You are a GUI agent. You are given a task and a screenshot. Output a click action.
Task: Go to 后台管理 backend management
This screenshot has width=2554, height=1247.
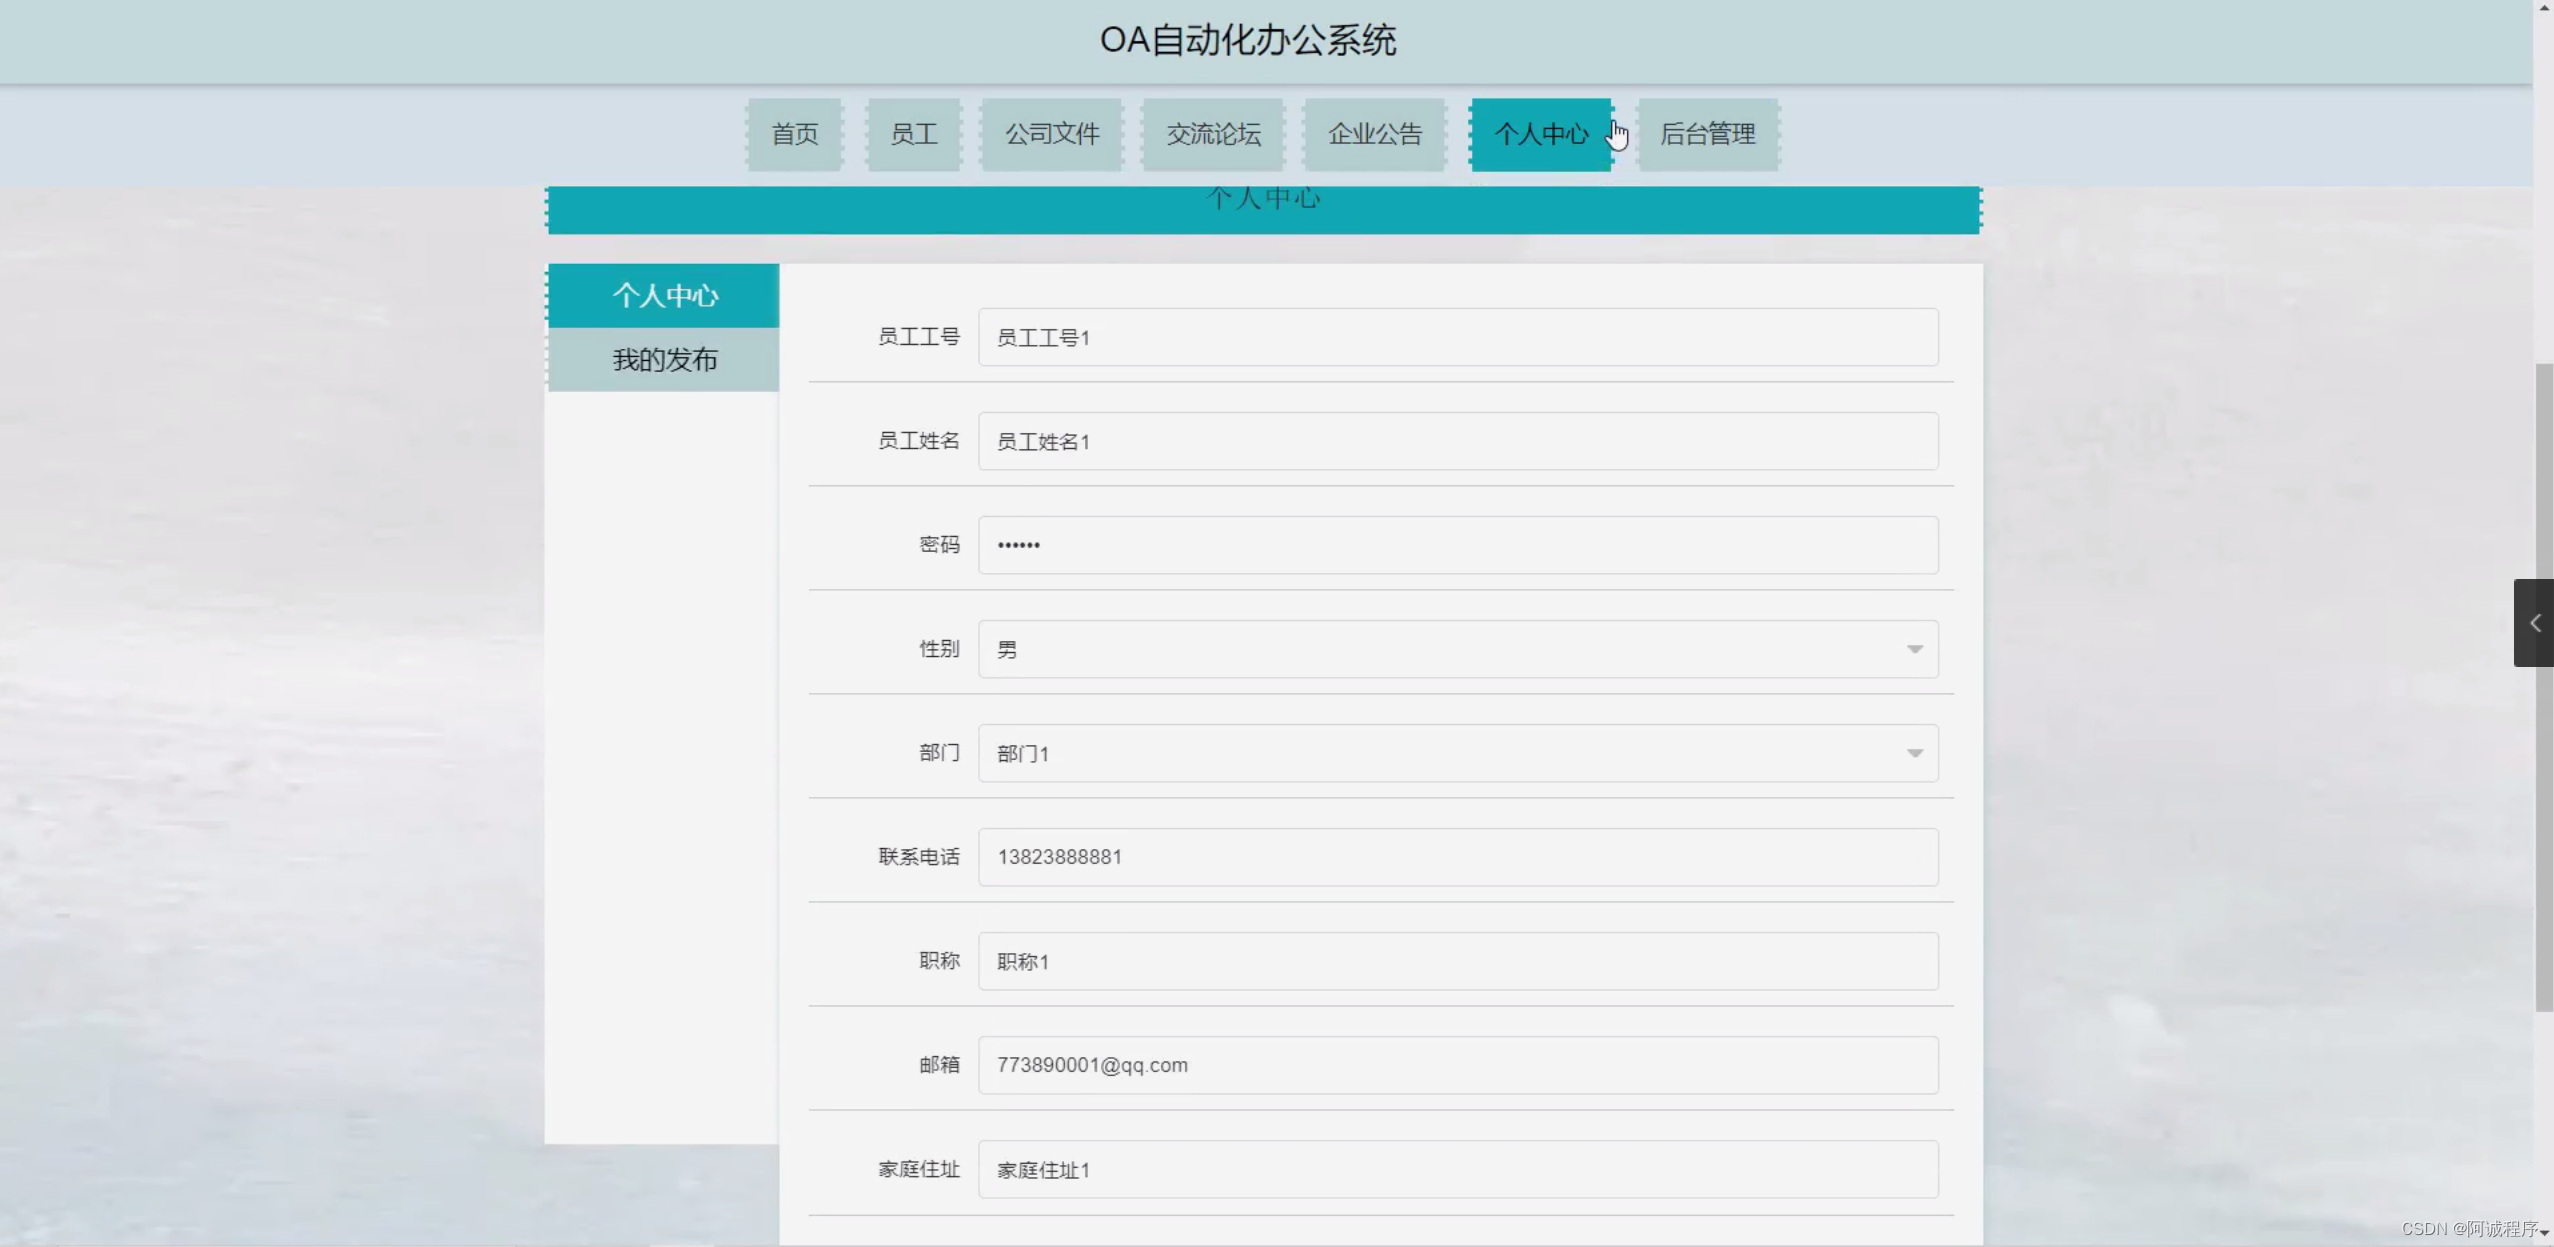point(1706,134)
